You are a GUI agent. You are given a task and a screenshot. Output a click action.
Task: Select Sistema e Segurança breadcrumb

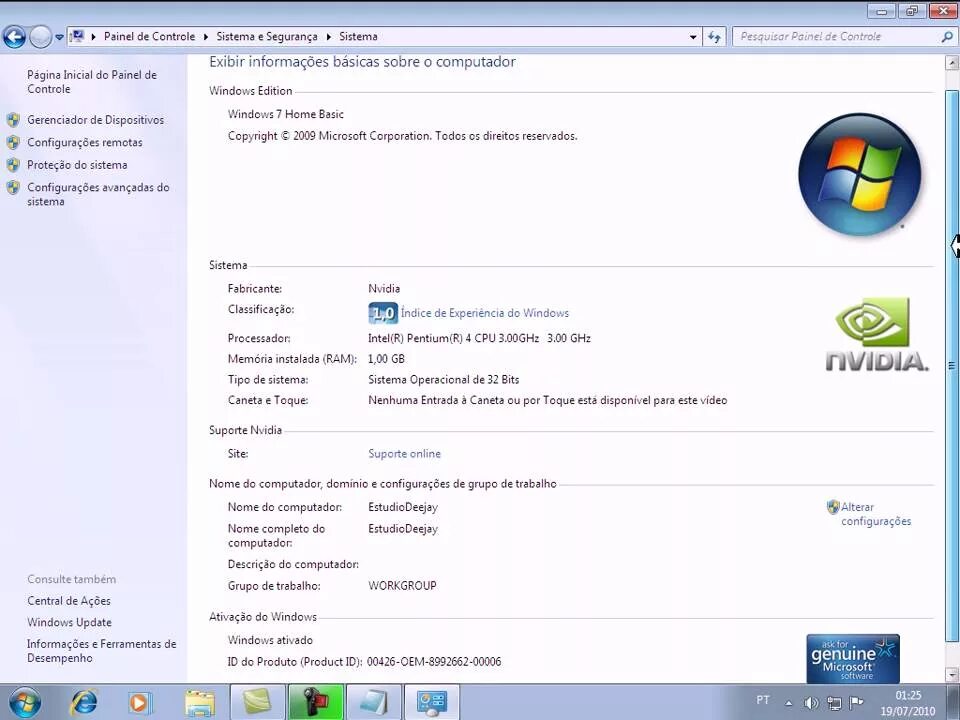click(267, 36)
